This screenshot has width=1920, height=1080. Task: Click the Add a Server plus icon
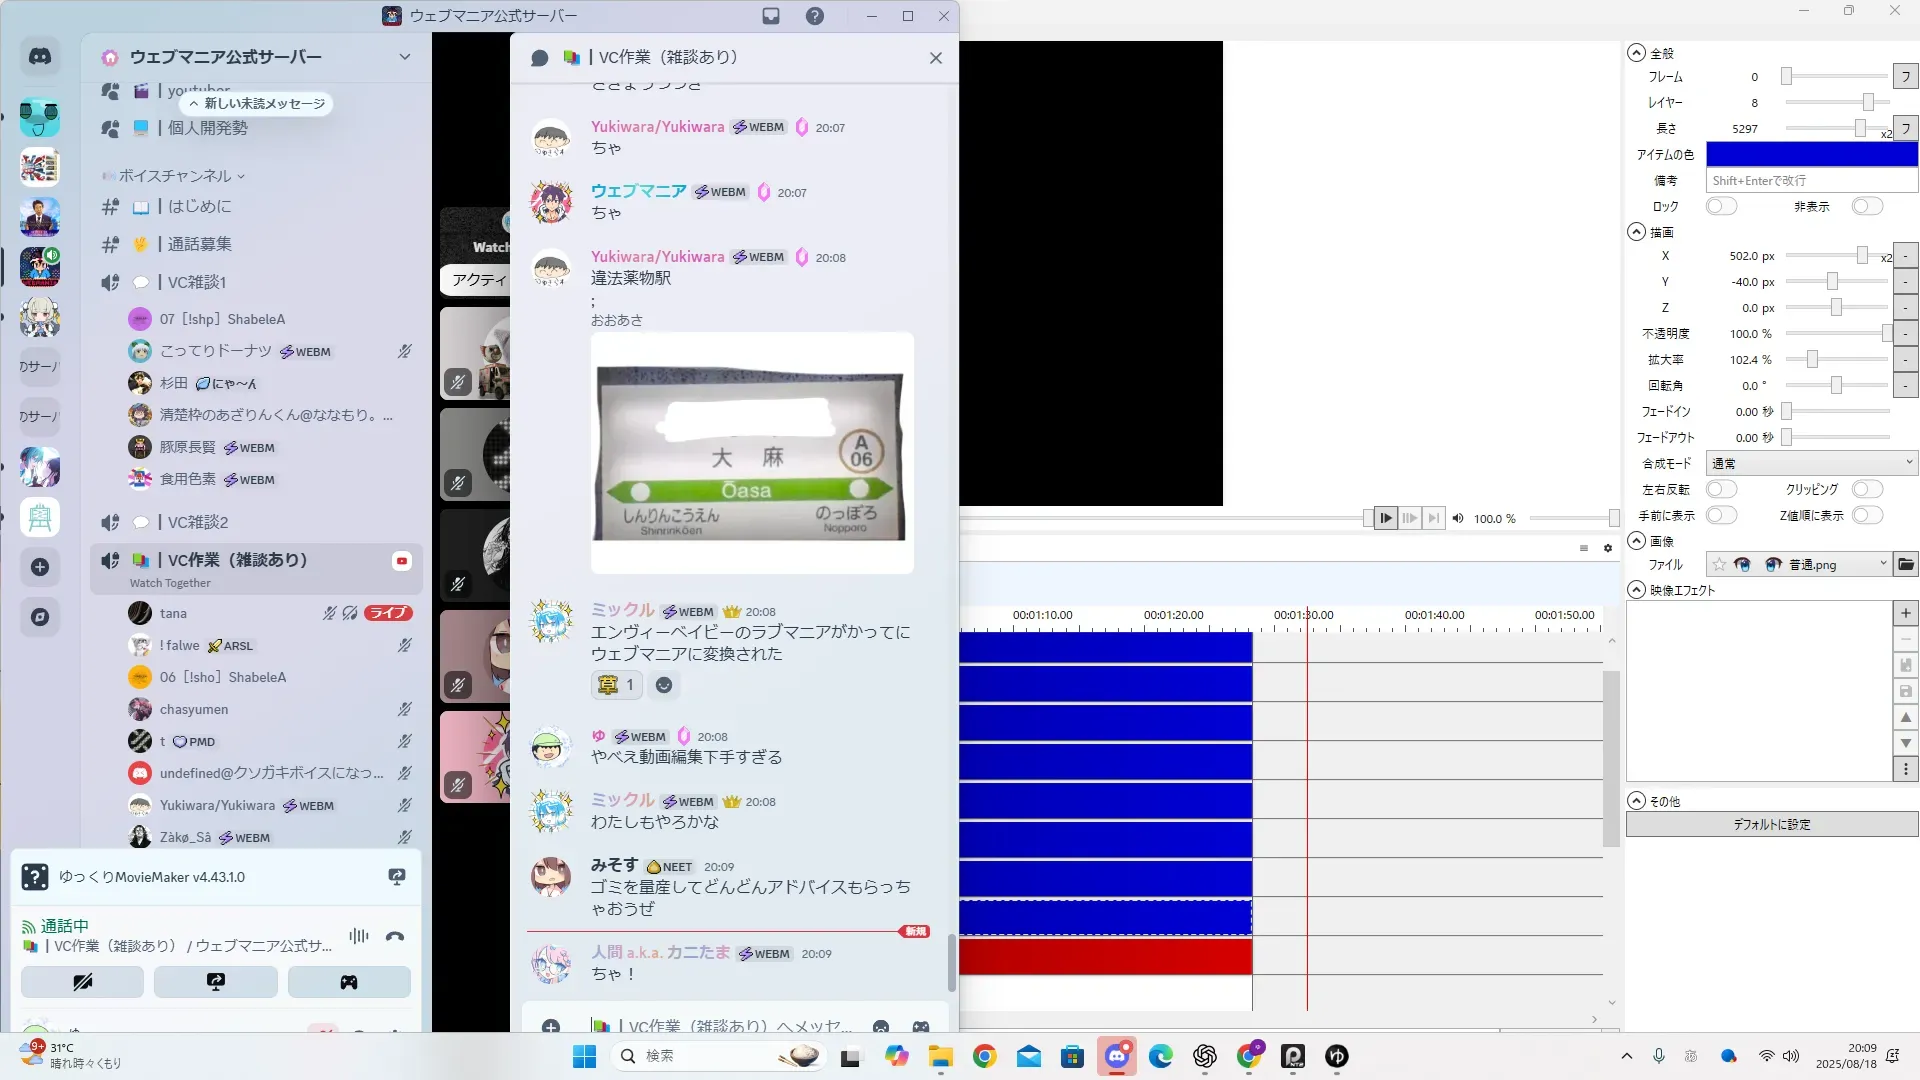(40, 567)
